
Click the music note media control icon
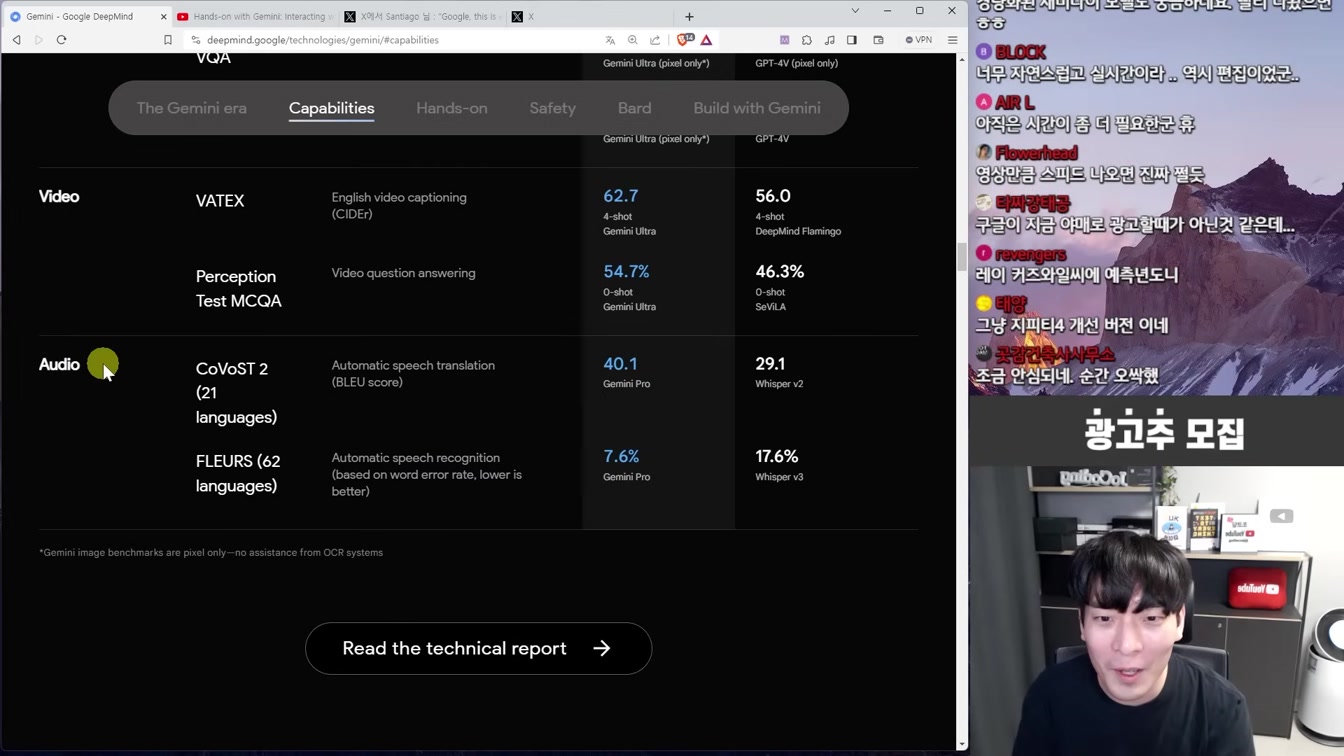(x=829, y=40)
